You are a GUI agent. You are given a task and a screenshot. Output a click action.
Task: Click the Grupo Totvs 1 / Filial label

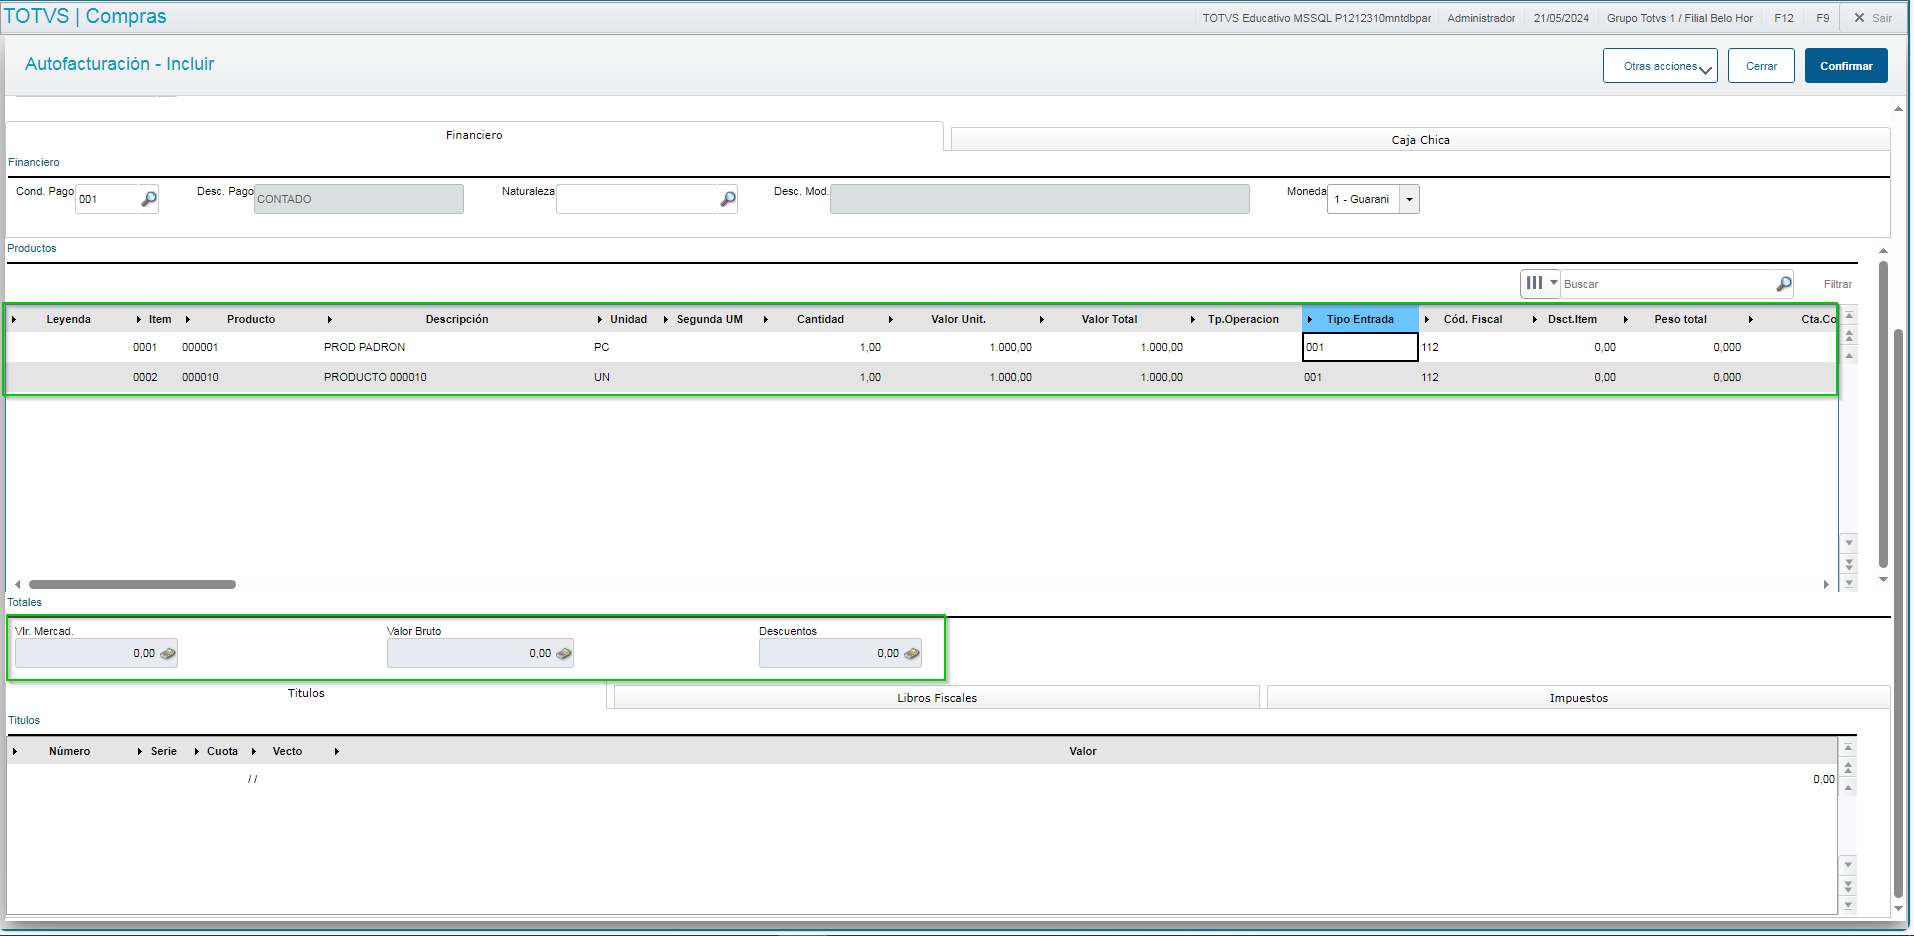[x=1680, y=18]
